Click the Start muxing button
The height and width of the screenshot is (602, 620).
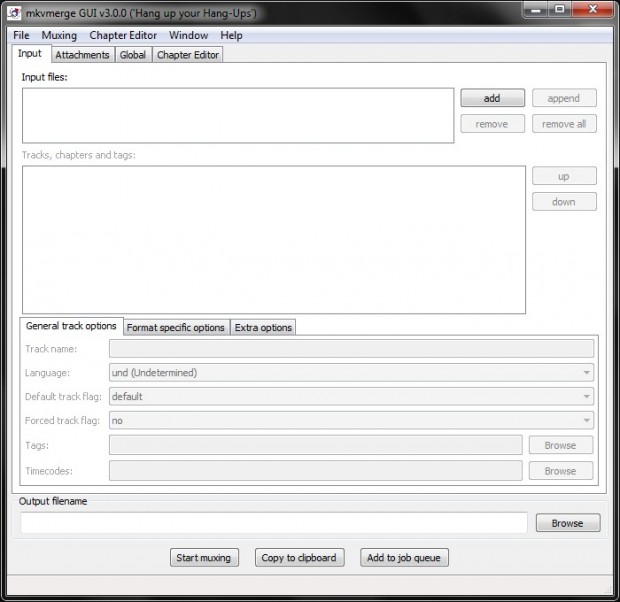204,558
